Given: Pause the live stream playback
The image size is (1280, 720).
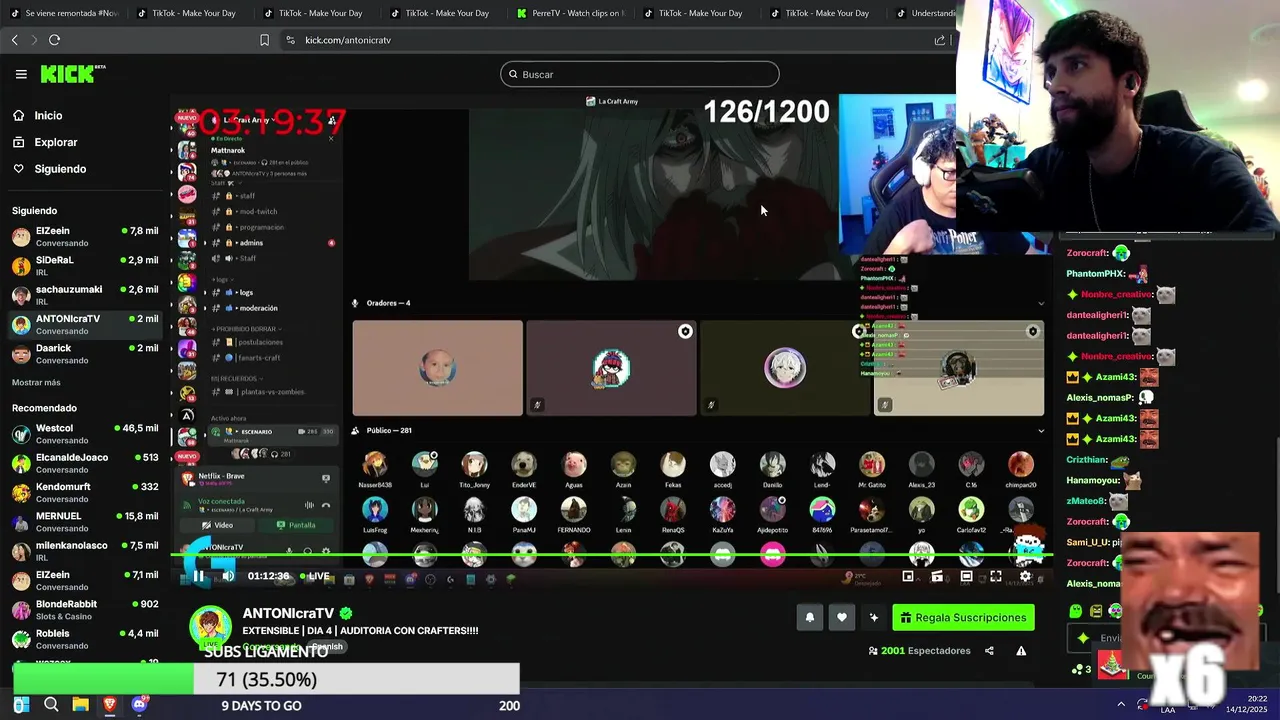Looking at the screenshot, I should [199, 576].
